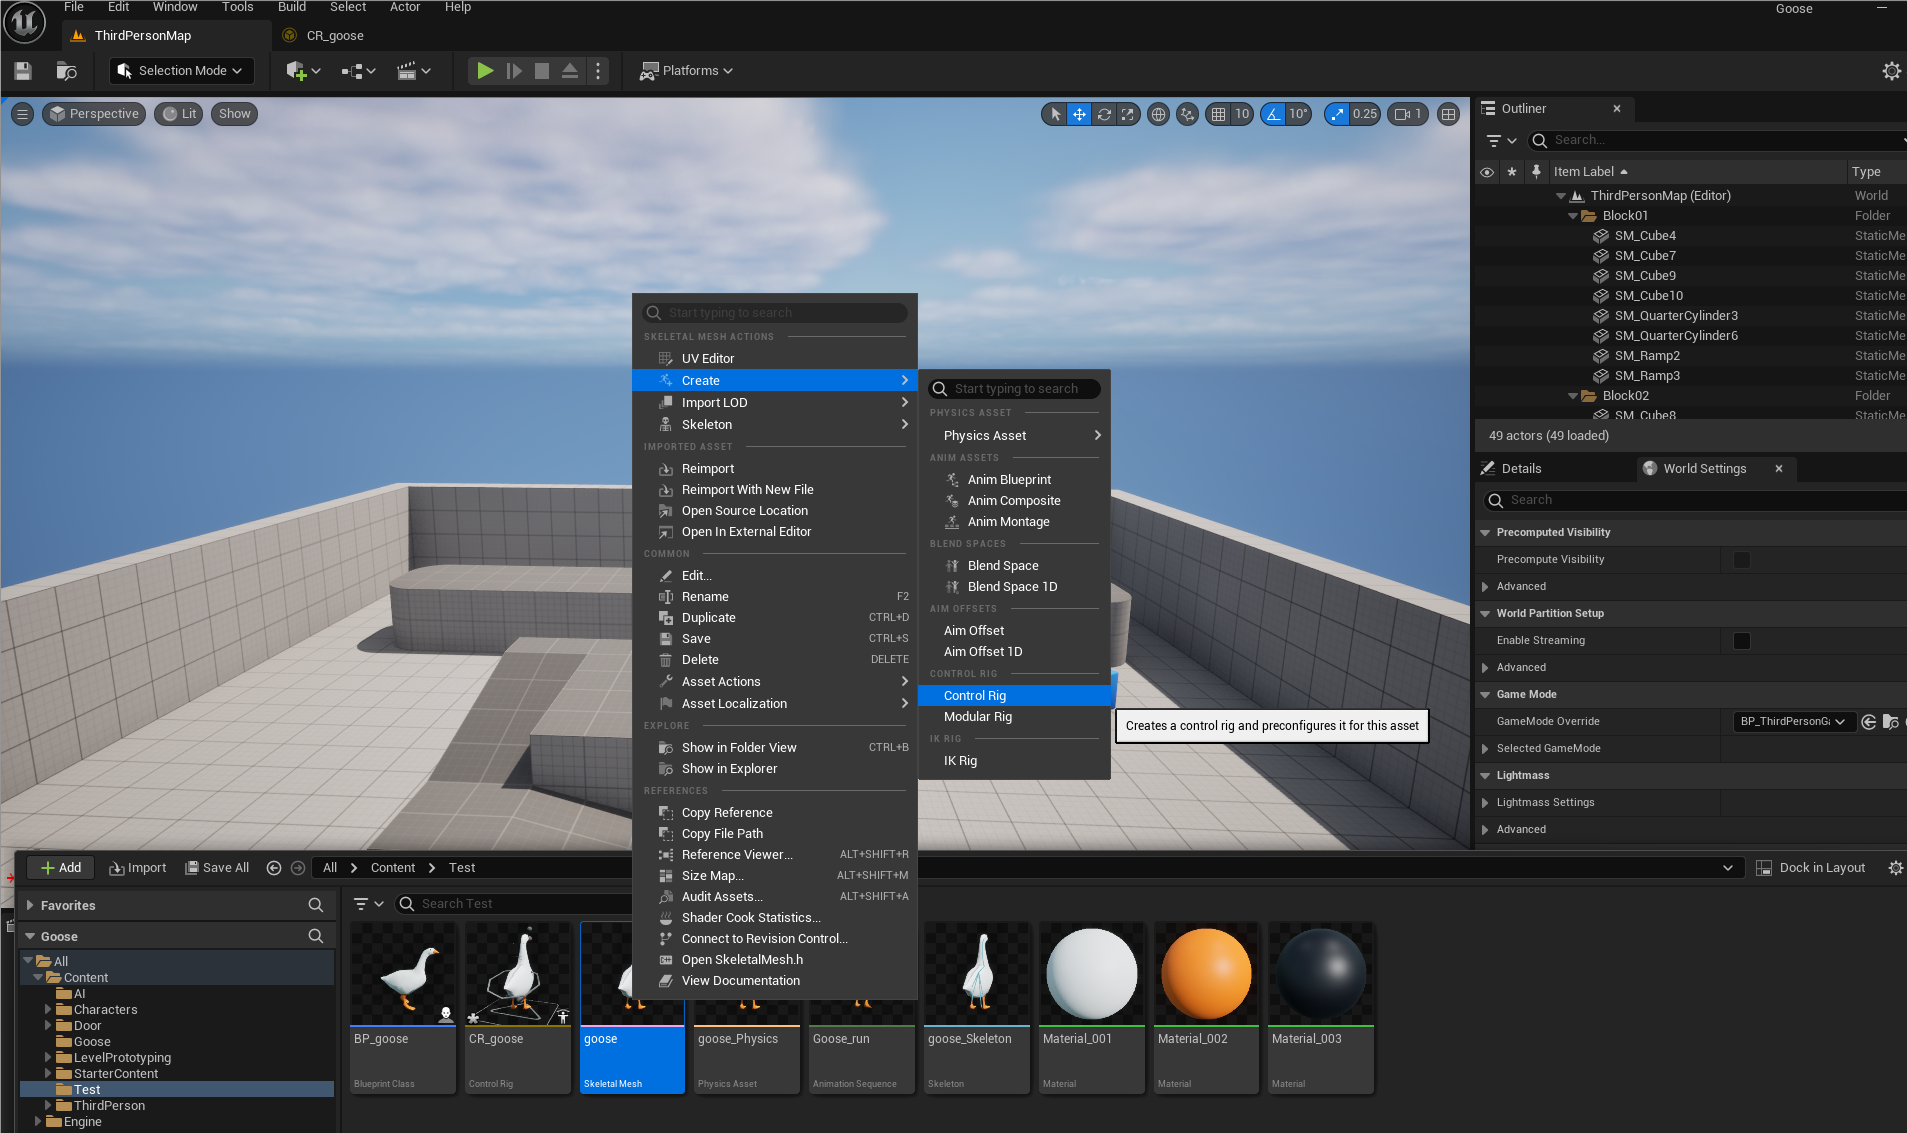The image size is (1907, 1133).
Task: Click the Eject from player button
Action: (x=570, y=71)
